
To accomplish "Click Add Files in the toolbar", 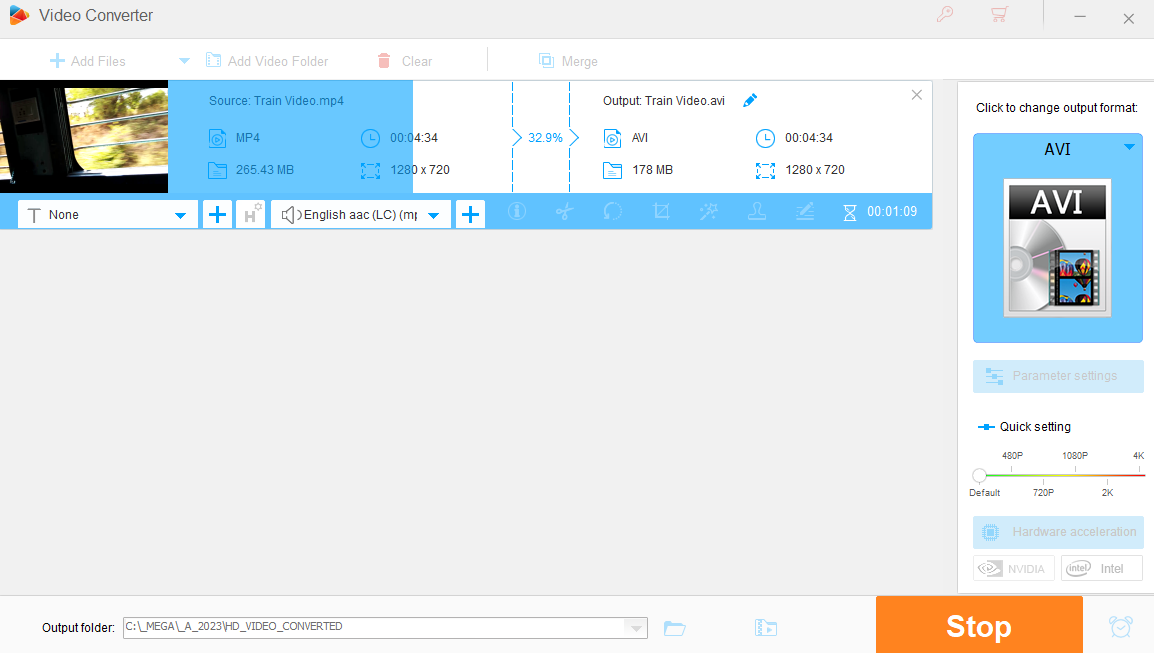I will (x=88, y=61).
